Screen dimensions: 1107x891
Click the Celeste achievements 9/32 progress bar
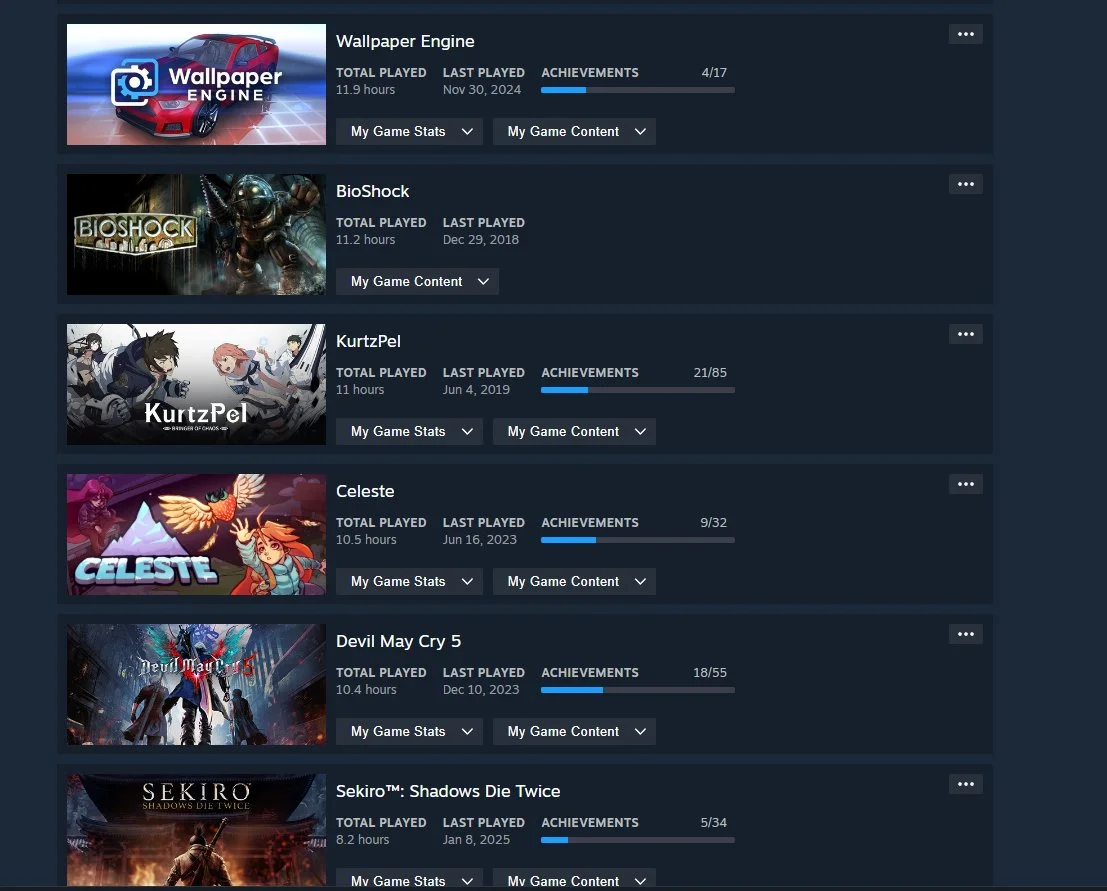tap(638, 540)
